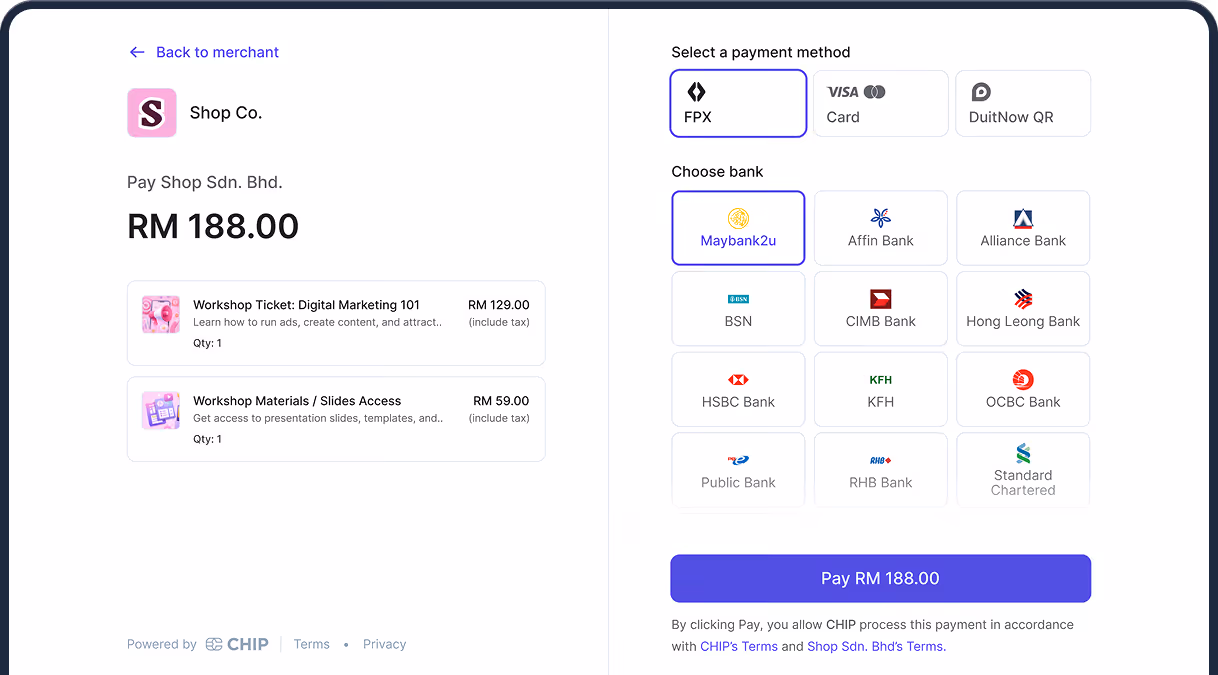Open the Workshop Materials thumbnail image

pyautogui.click(x=161, y=410)
